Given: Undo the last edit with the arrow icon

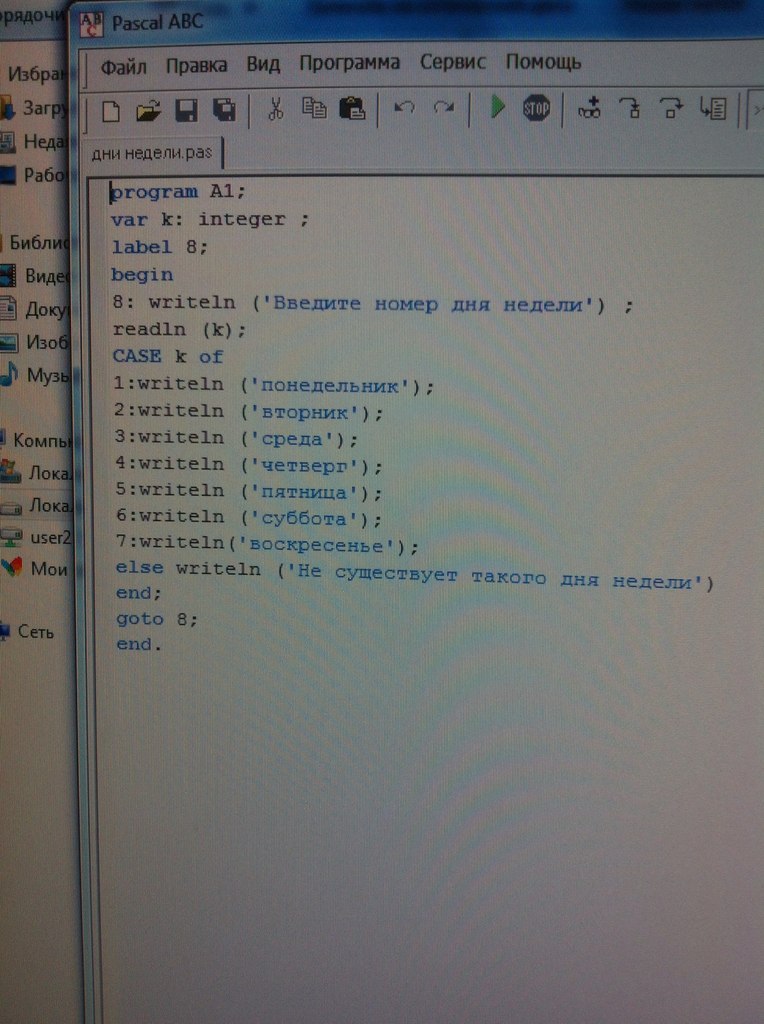Looking at the screenshot, I should click(x=404, y=106).
